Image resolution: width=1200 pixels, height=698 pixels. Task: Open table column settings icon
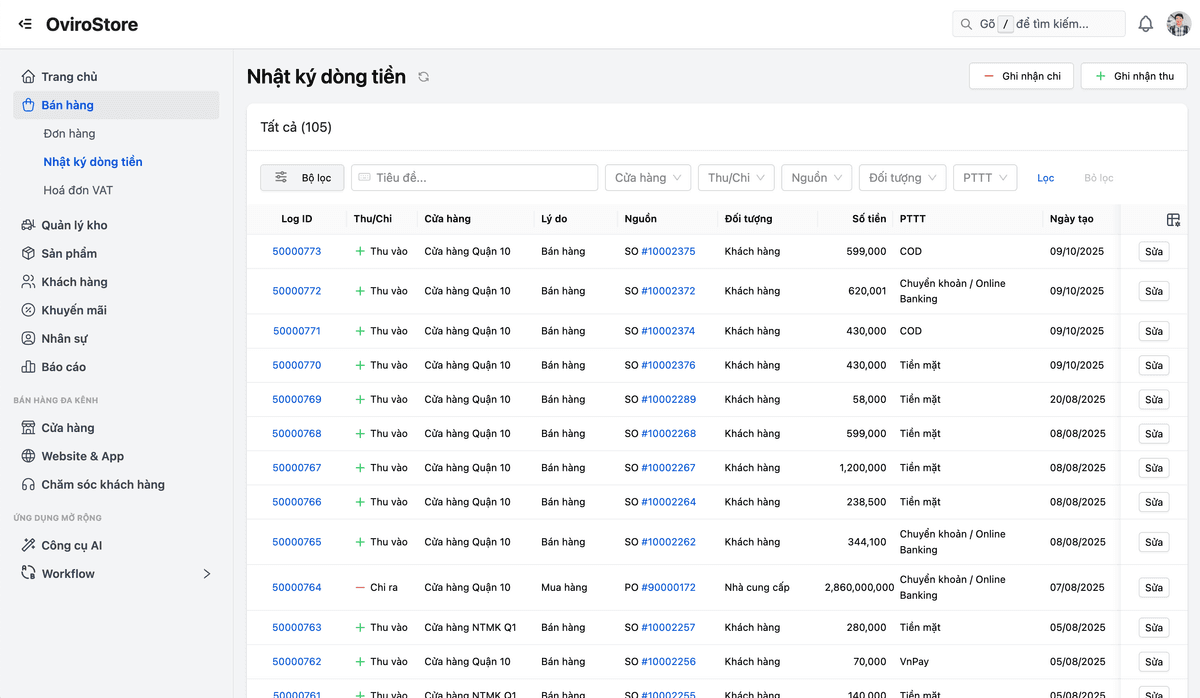(x=1173, y=220)
